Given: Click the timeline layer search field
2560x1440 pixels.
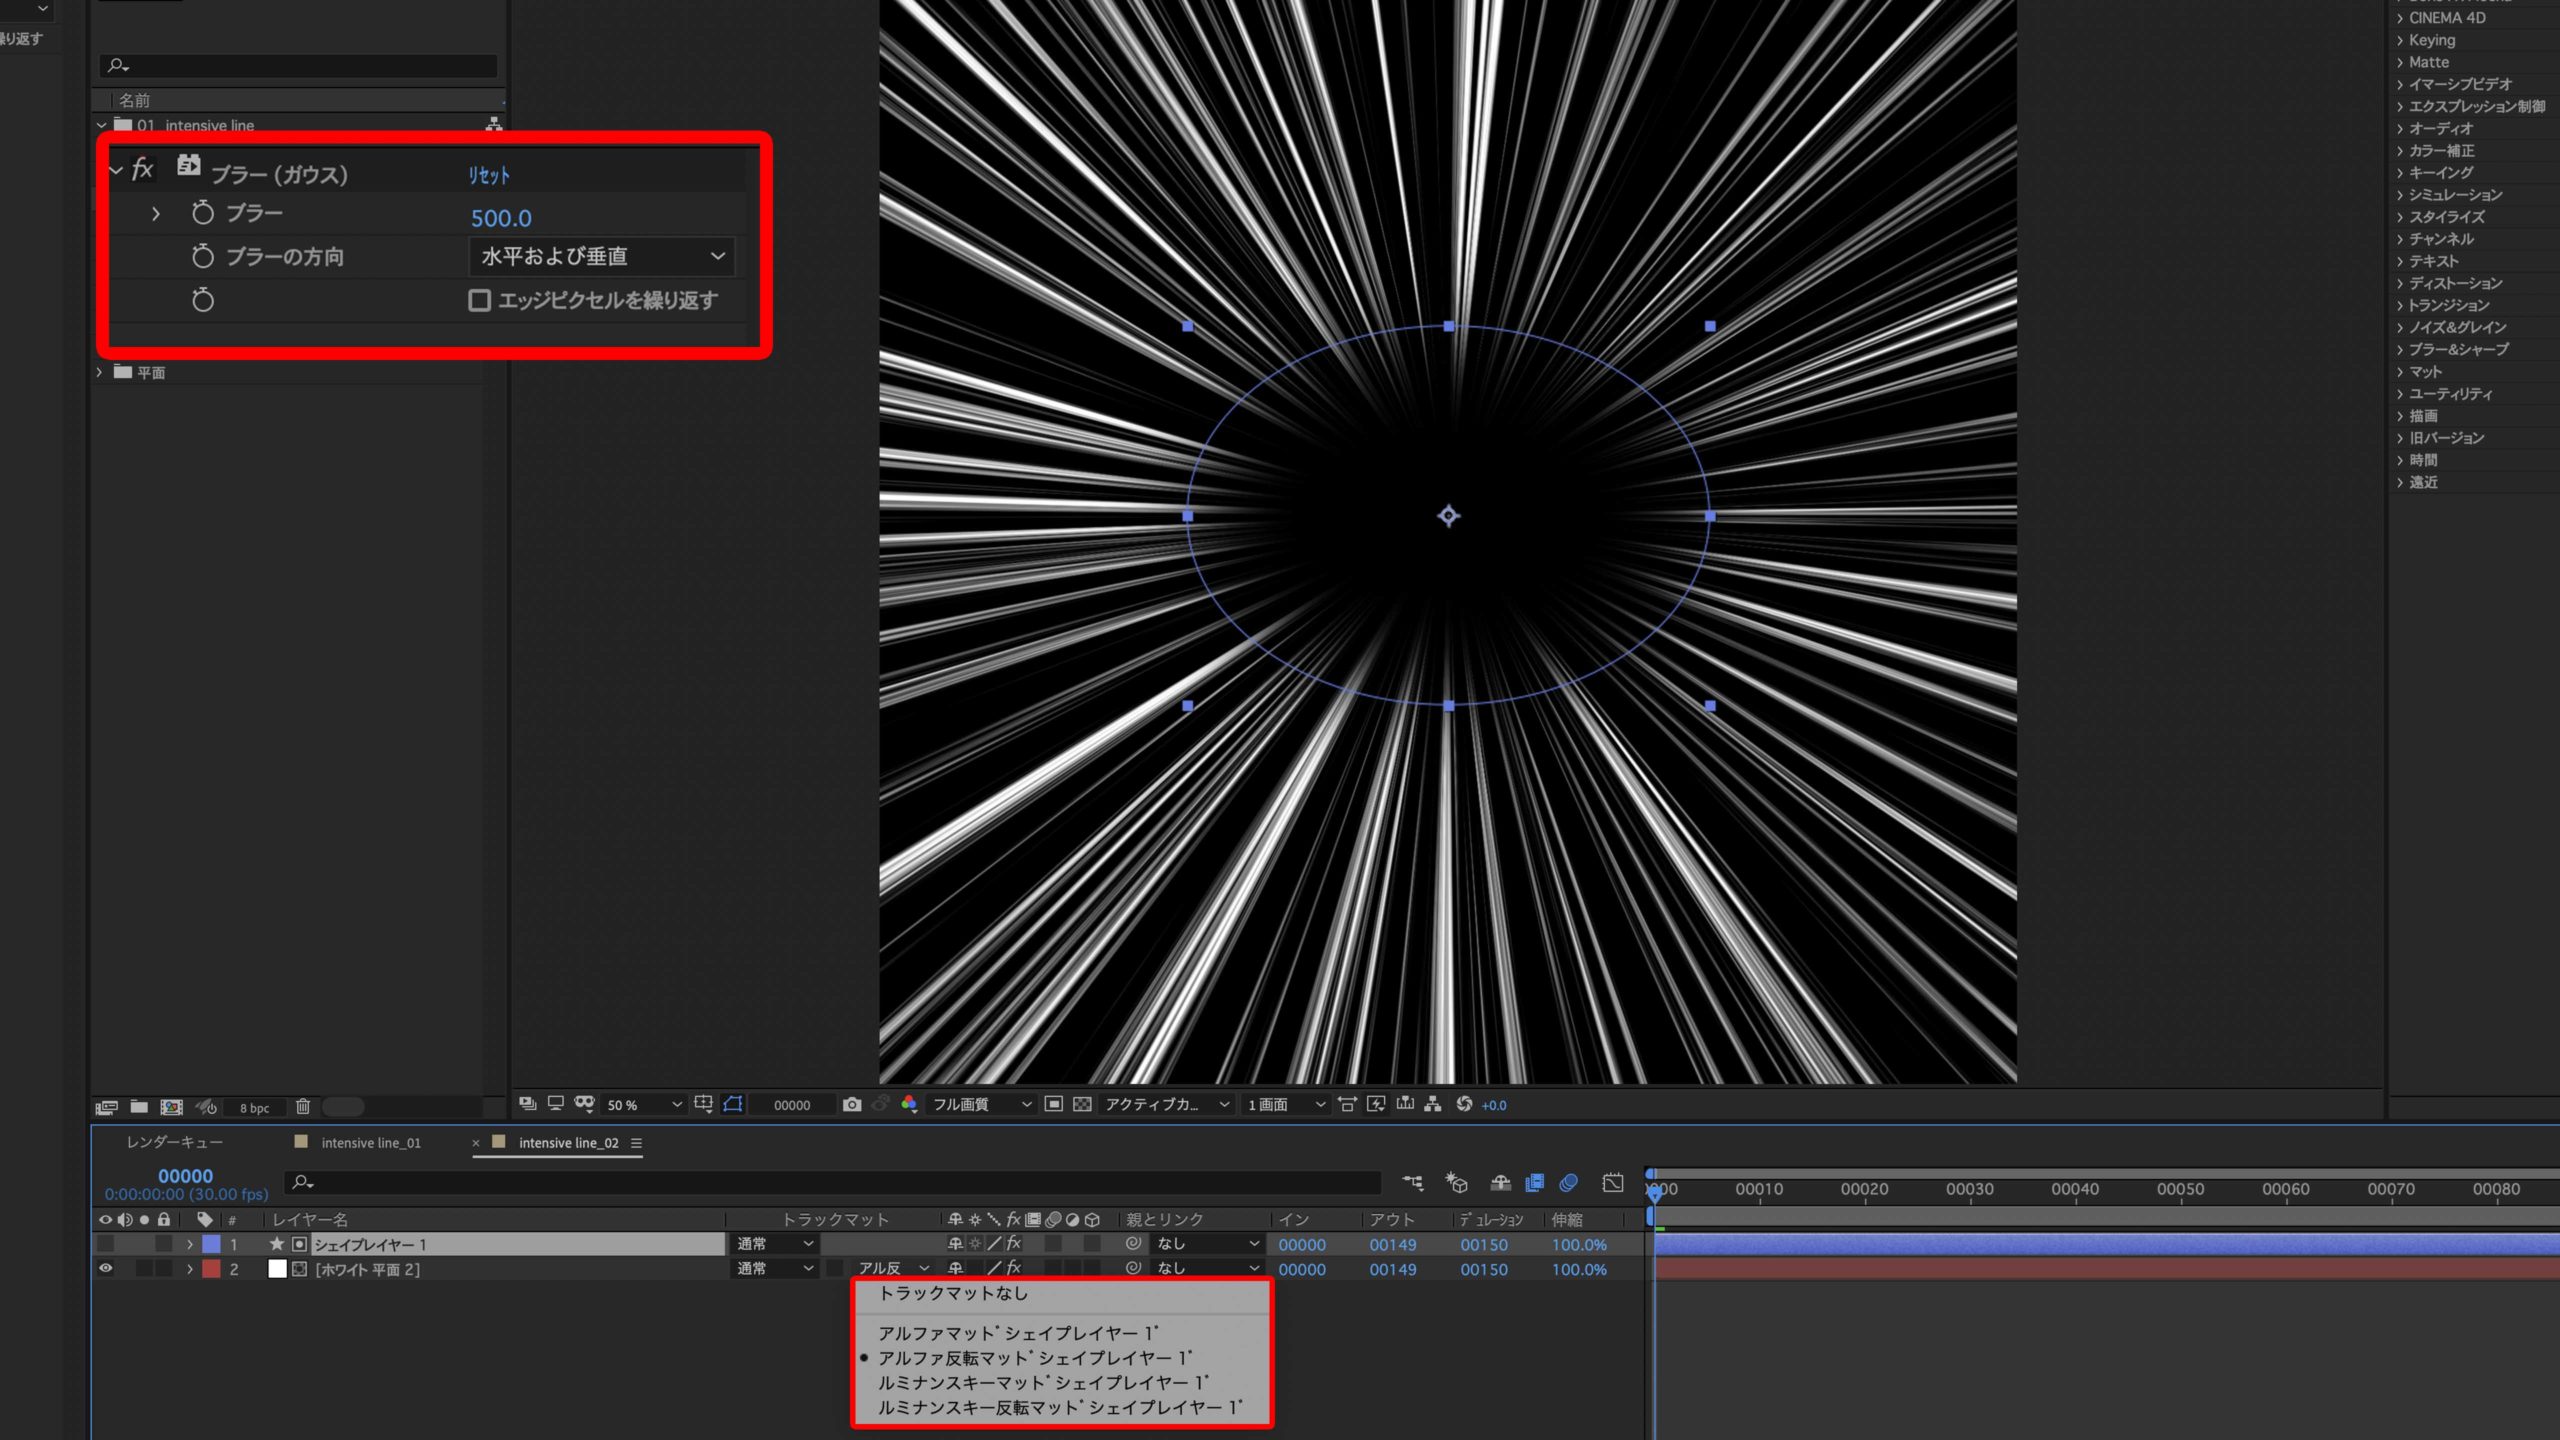Looking at the screenshot, I should click(x=832, y=1183).
